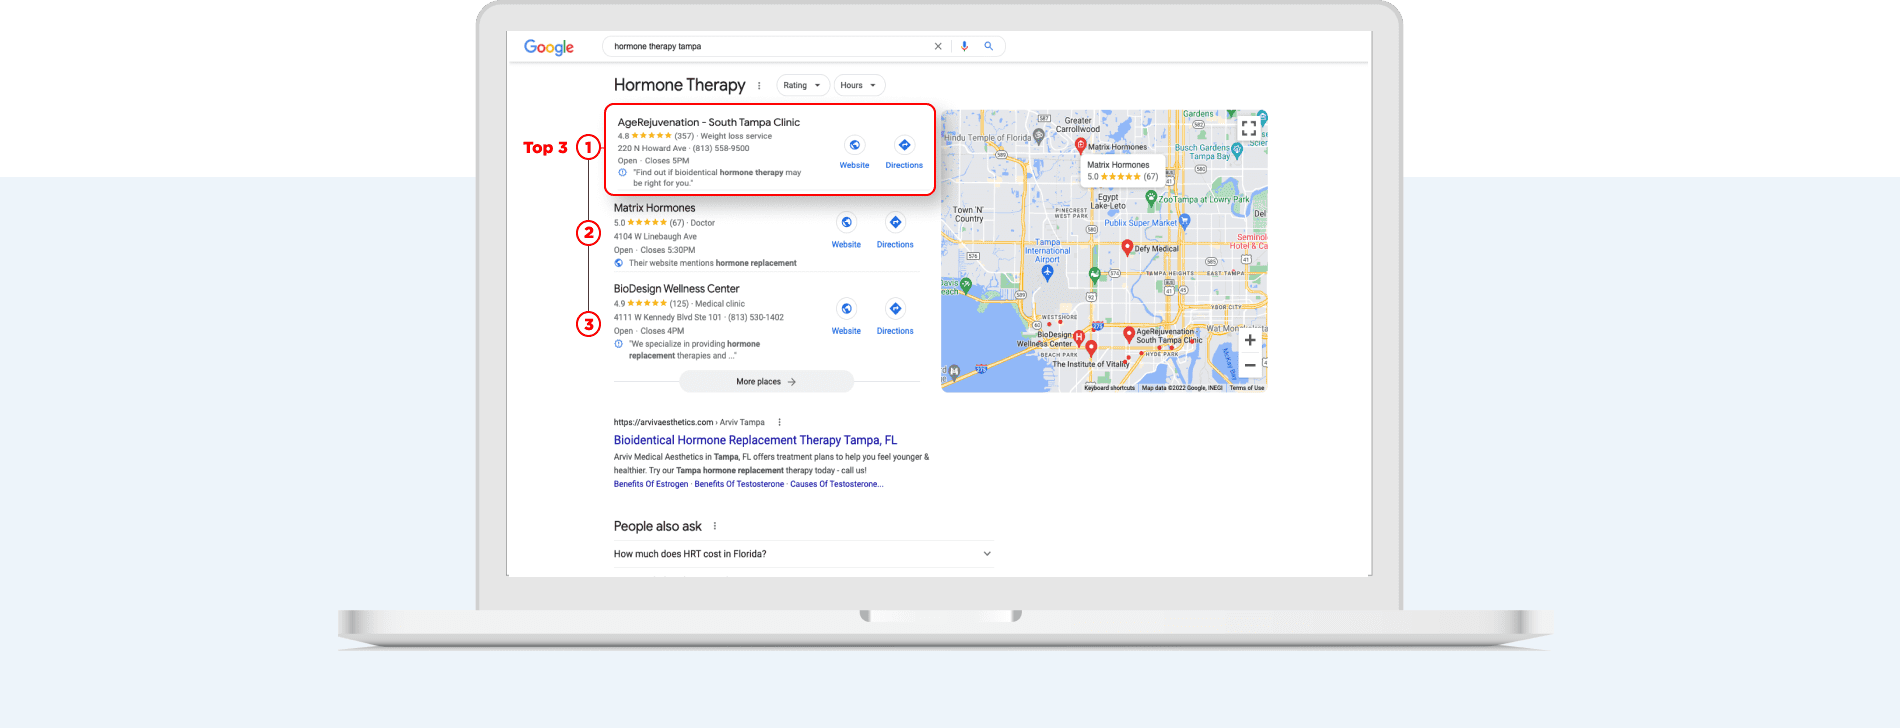The height and width of the screenshot is (728, 1900).
Task: Open BioDesign Wellness Center listing title
Action: click(676, 289)
